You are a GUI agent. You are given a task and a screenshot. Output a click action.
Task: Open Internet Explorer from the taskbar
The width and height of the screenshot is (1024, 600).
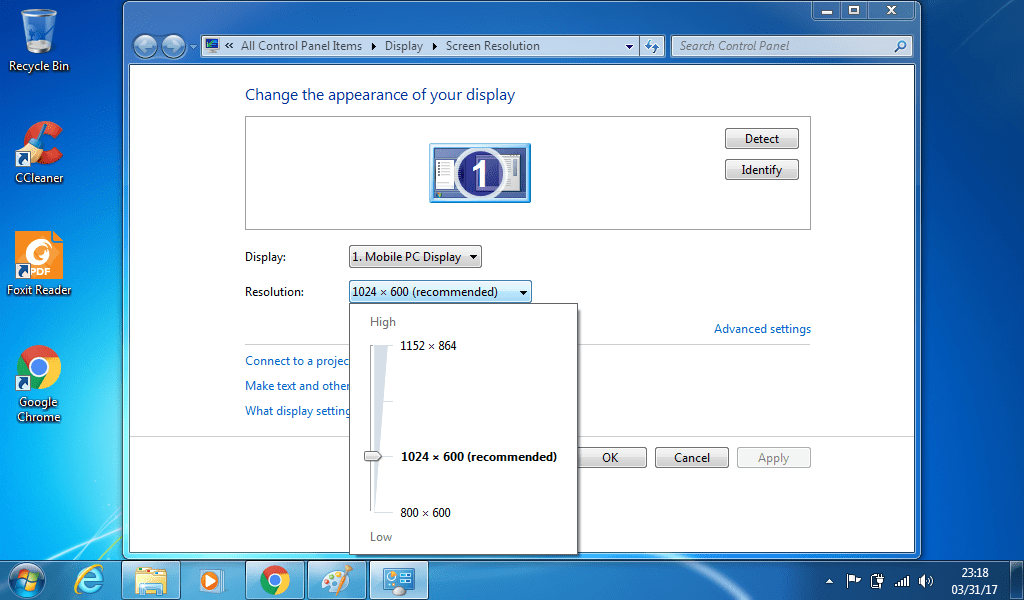point(89,580)
